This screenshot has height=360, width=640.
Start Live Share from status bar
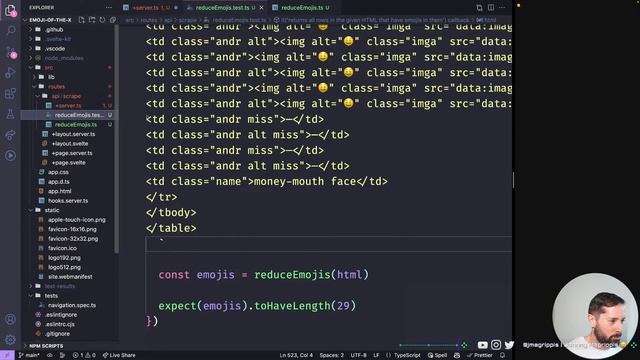119,355
